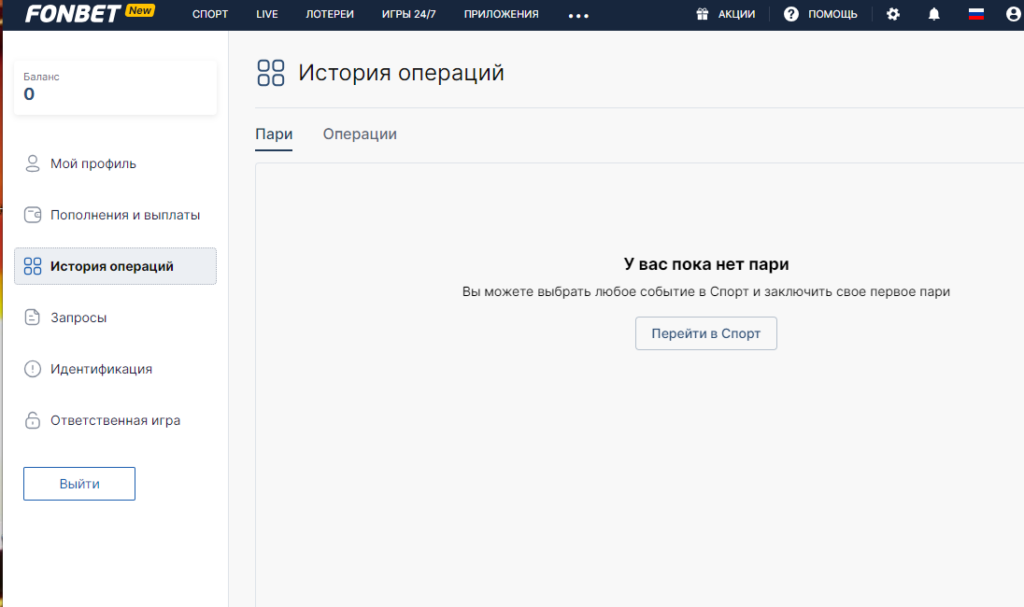Click the wallet icon for Пополнения и выплаты
The width and height of the screenshot is (1024, 607).
coord(32,215)
